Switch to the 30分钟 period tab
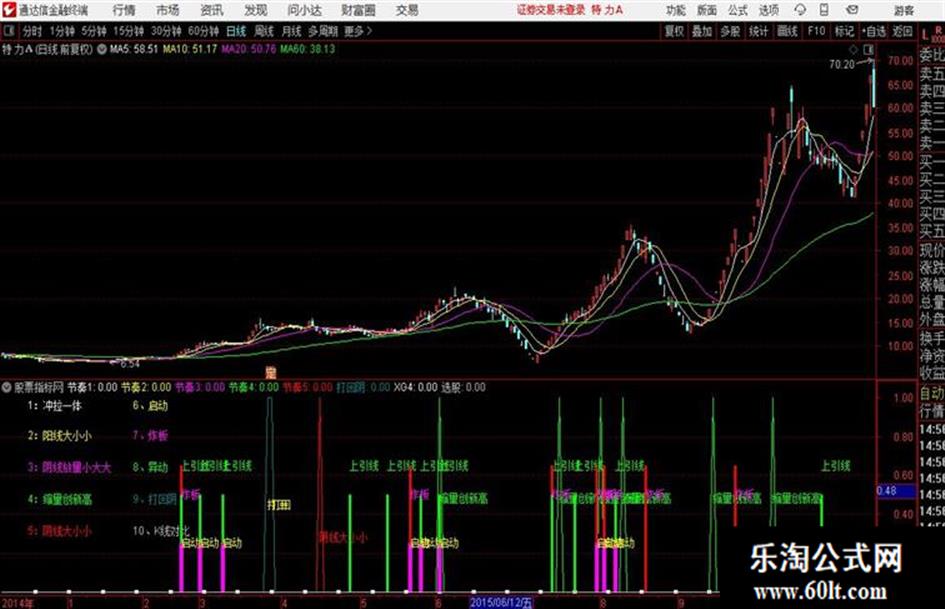The width and height of the screenshot is (945, 609). (166, 31)
